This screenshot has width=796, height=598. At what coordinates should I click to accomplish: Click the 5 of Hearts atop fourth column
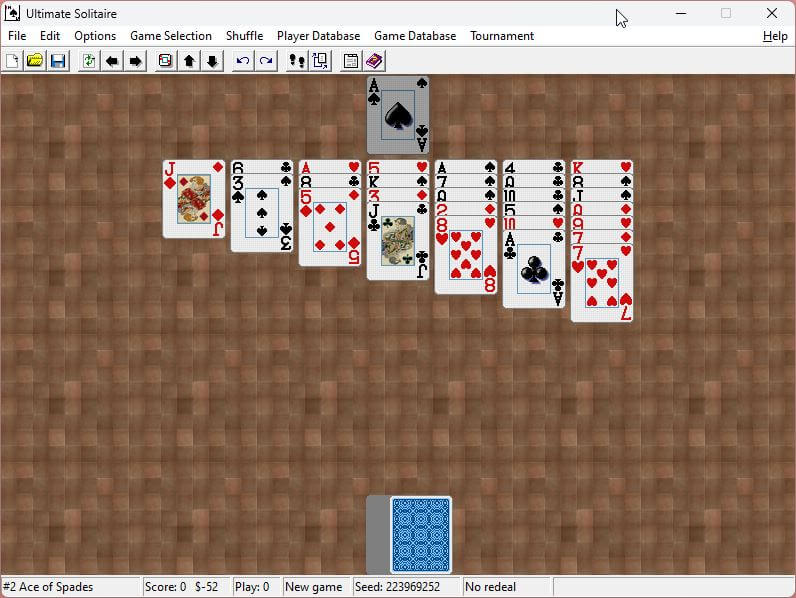point(398,167)
